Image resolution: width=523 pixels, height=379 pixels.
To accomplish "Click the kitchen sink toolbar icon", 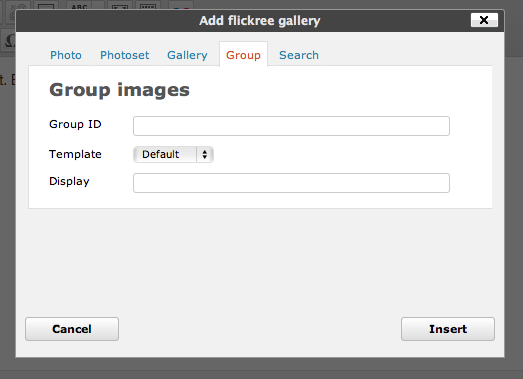I will (x=148, y=6).
